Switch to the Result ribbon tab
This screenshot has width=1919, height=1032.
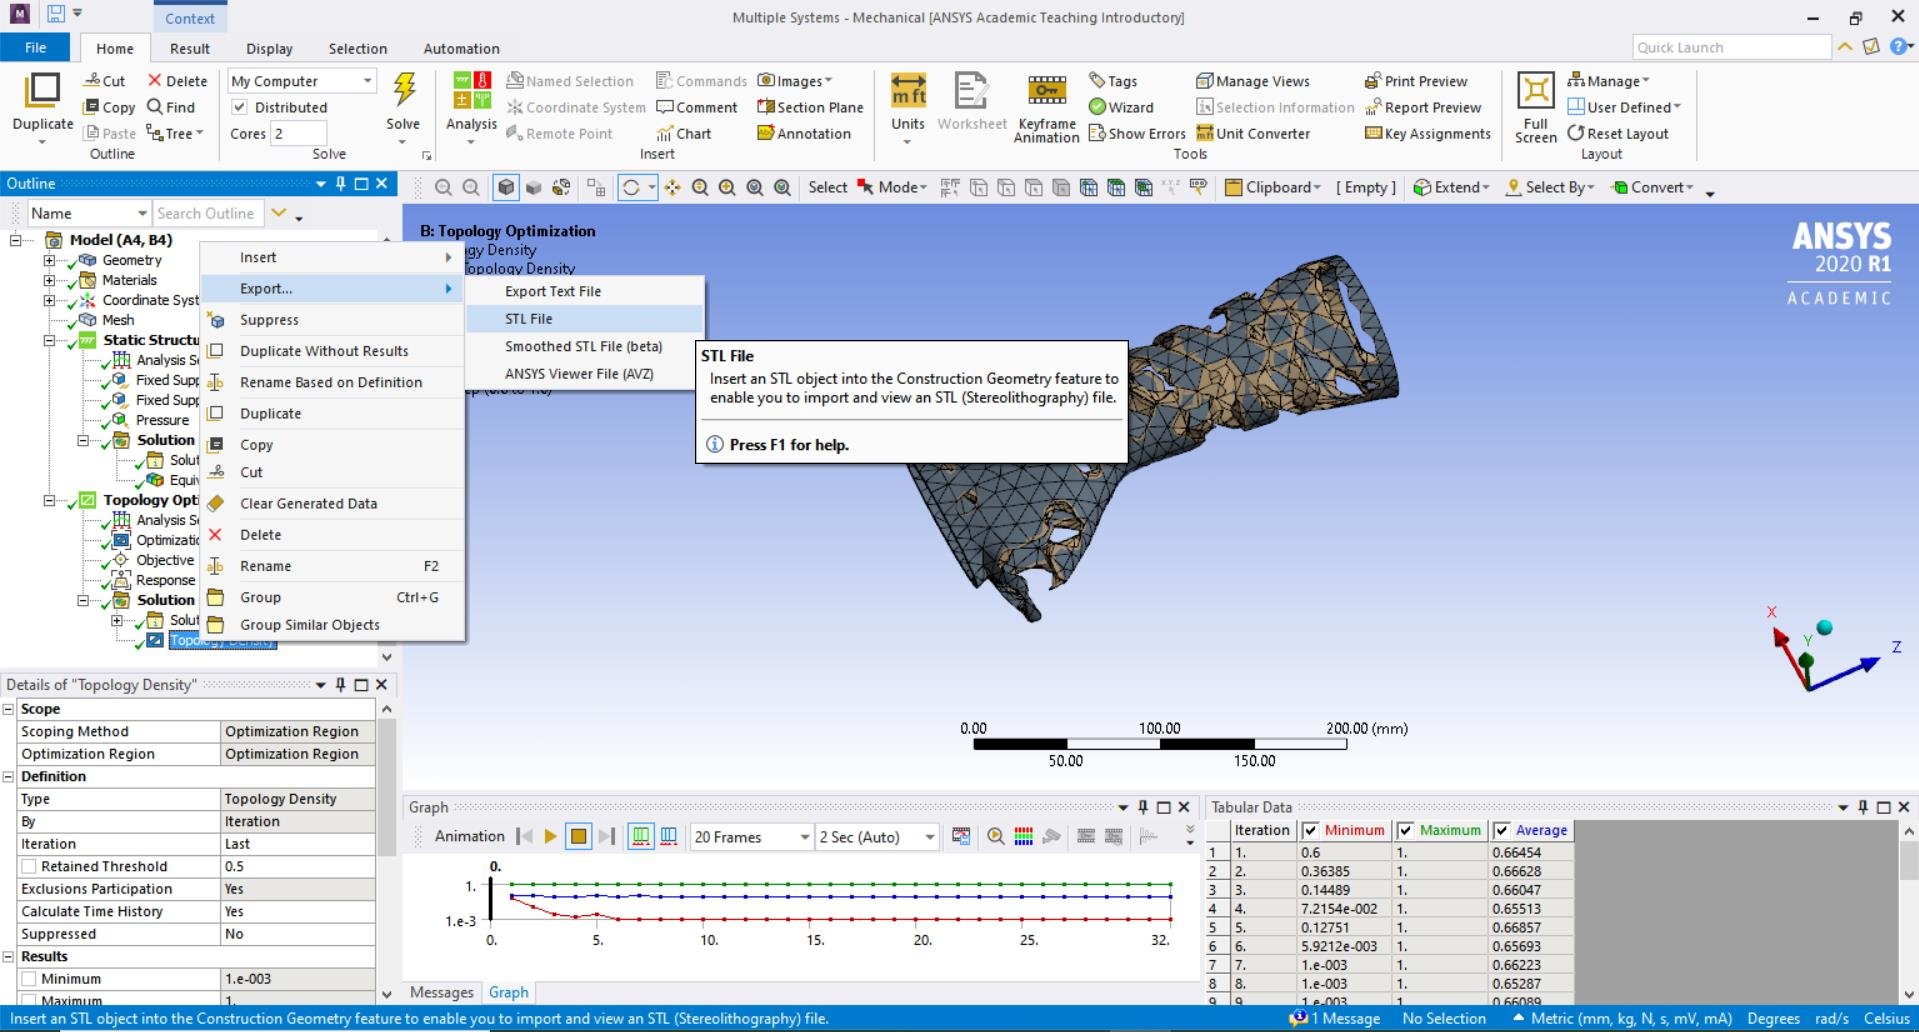pos(190,48)
